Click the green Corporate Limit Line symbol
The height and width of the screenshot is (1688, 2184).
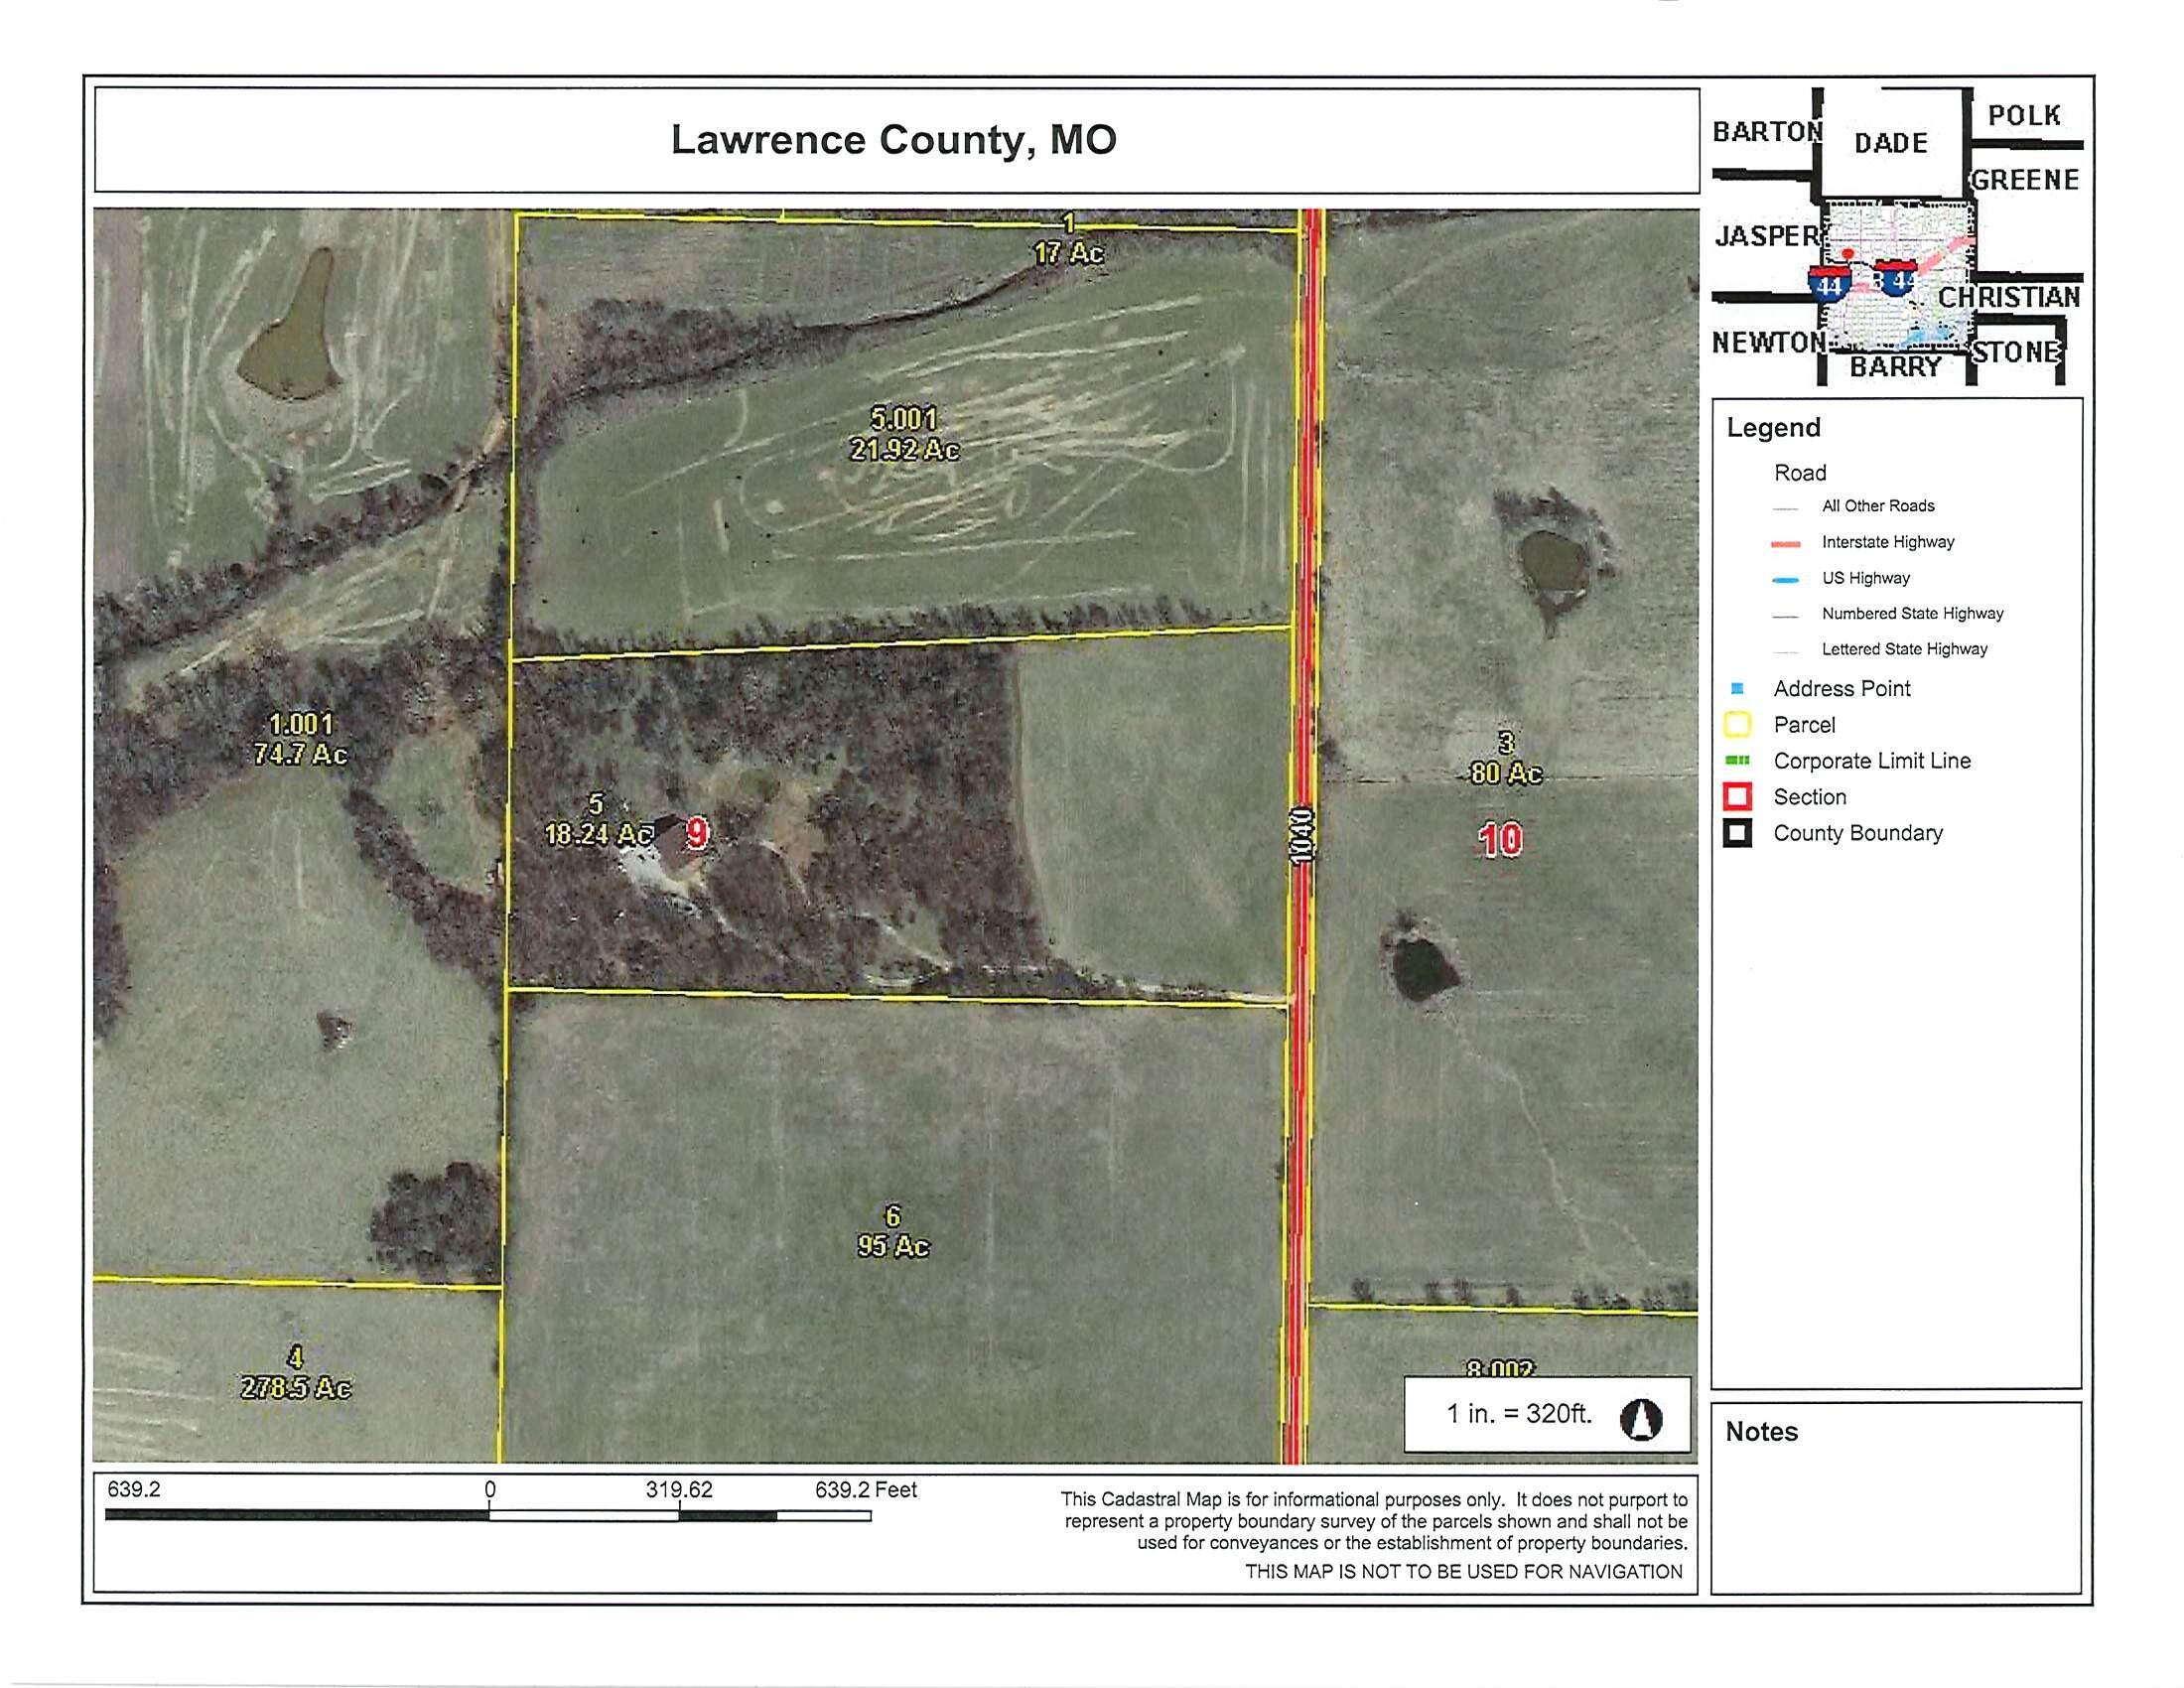[1738, 761]
